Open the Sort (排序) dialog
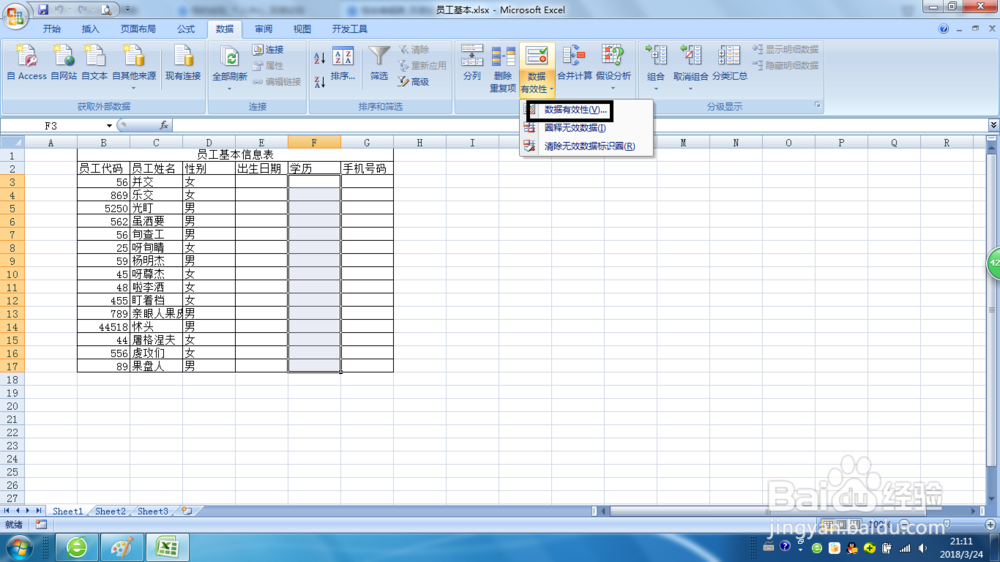 [343, 64]
